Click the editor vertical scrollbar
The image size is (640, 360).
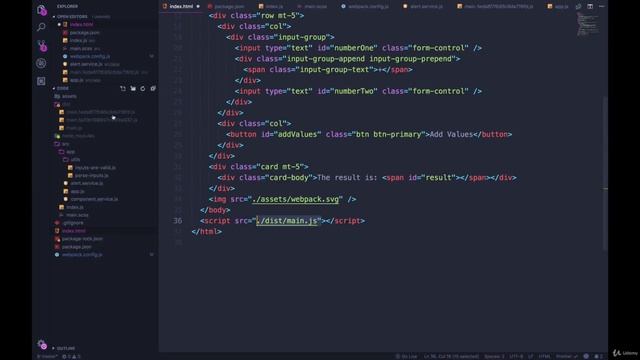pos(605,173)
